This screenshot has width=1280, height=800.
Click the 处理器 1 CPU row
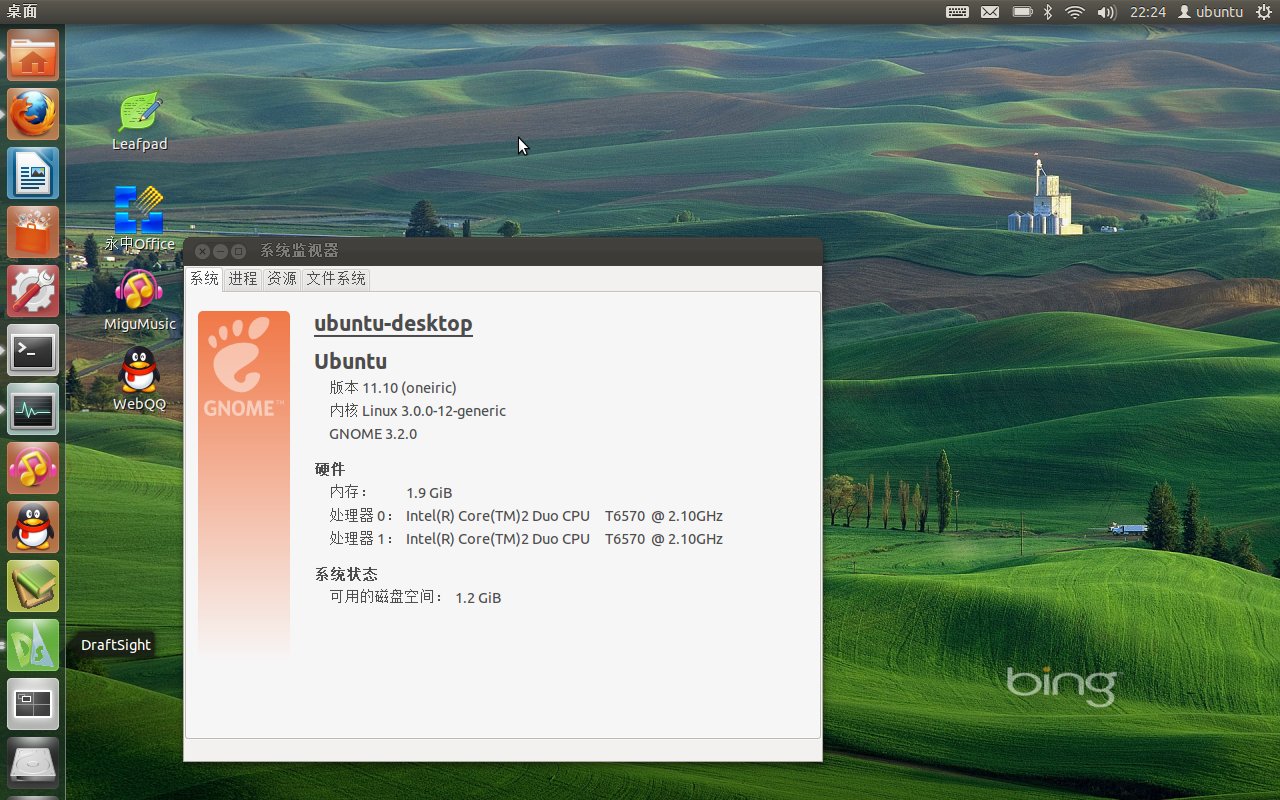(526, 539)
